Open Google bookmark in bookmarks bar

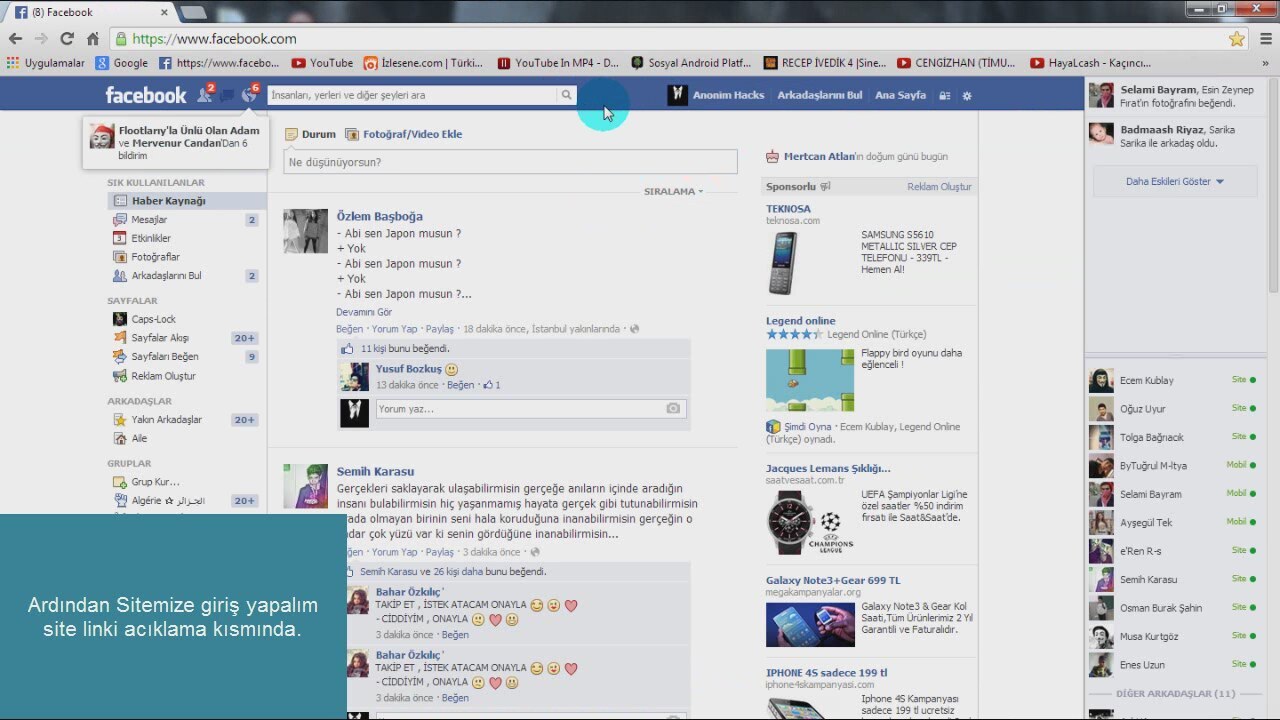(122, 63)
